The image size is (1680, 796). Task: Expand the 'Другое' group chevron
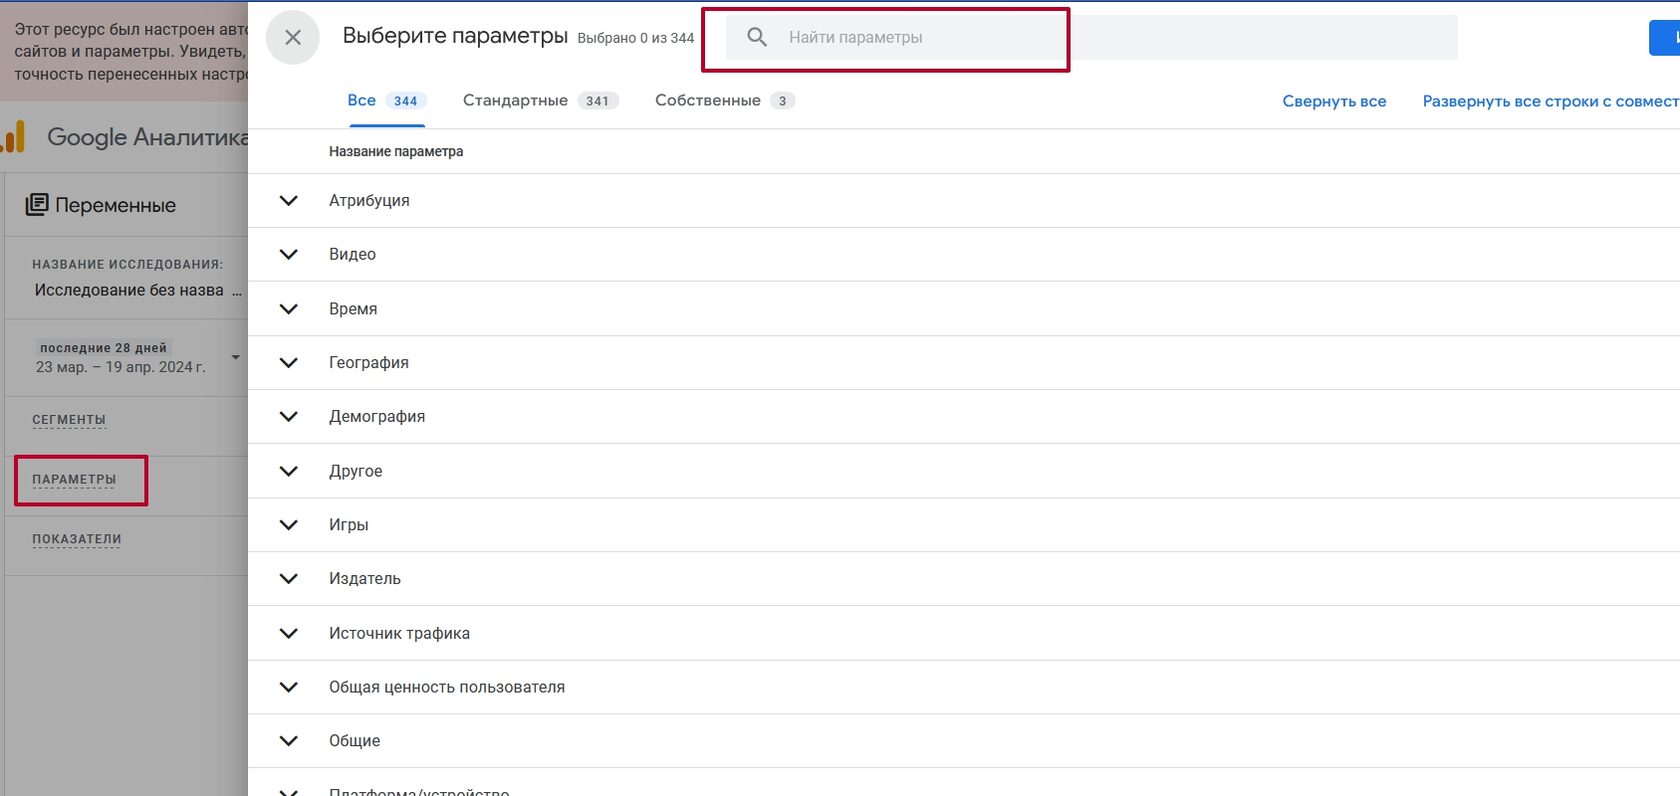[x=289, y=471]
